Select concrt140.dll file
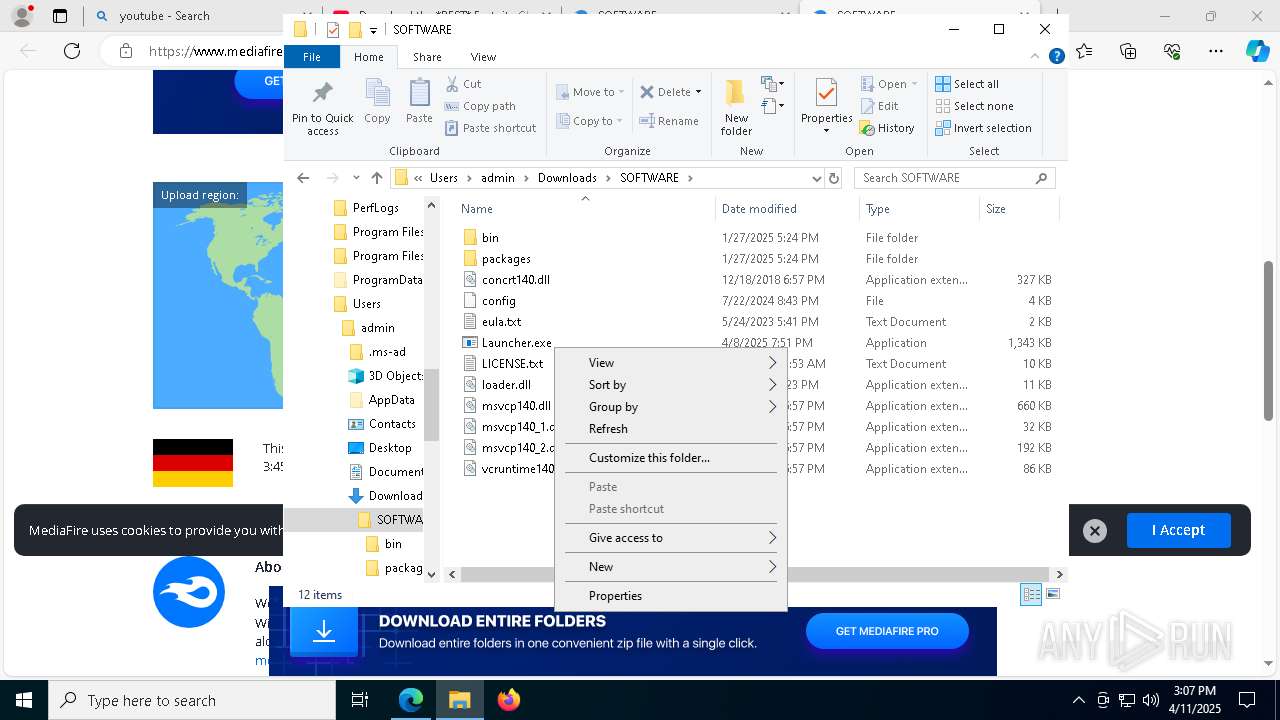 (x=515, y=280)
